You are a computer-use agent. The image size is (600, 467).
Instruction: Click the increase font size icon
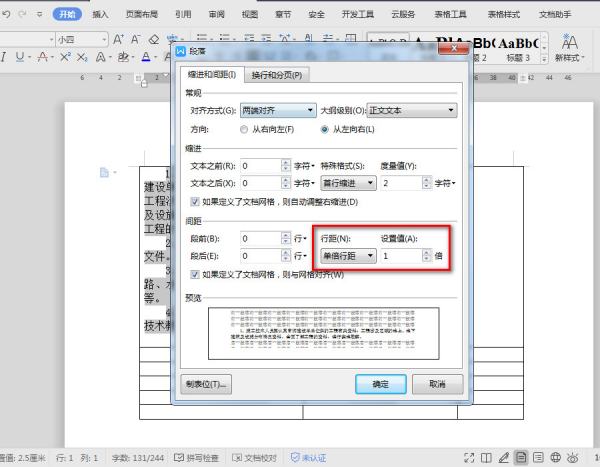point(118,40)
